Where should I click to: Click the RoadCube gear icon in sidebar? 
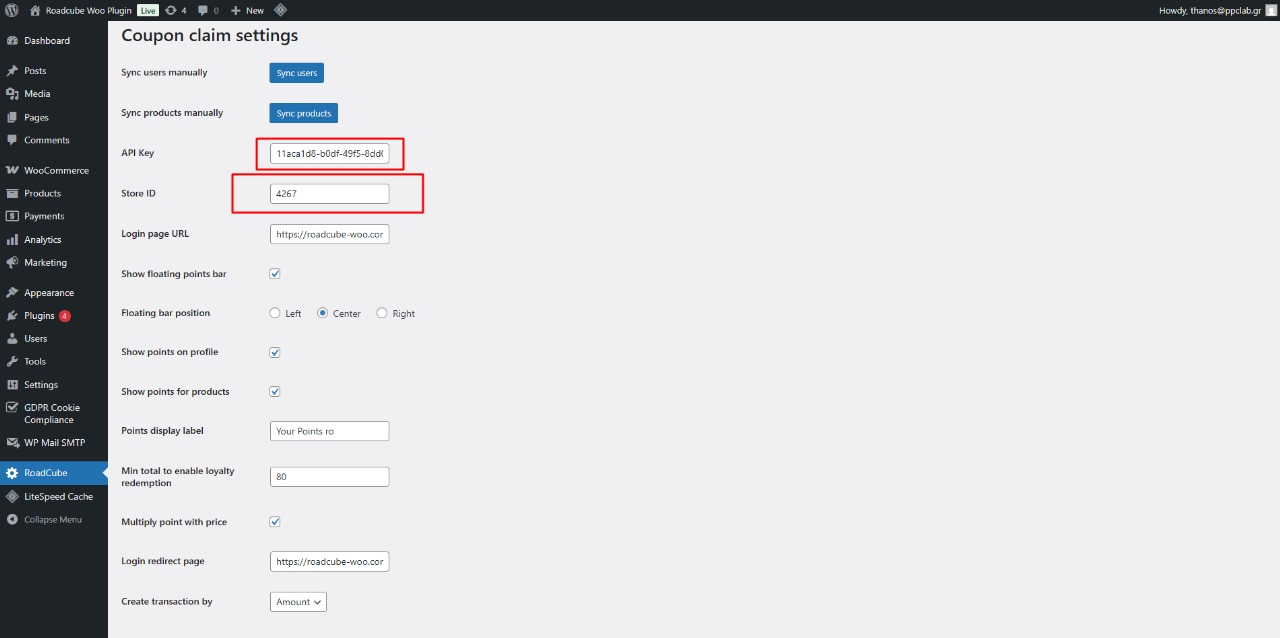coord(12,473)
